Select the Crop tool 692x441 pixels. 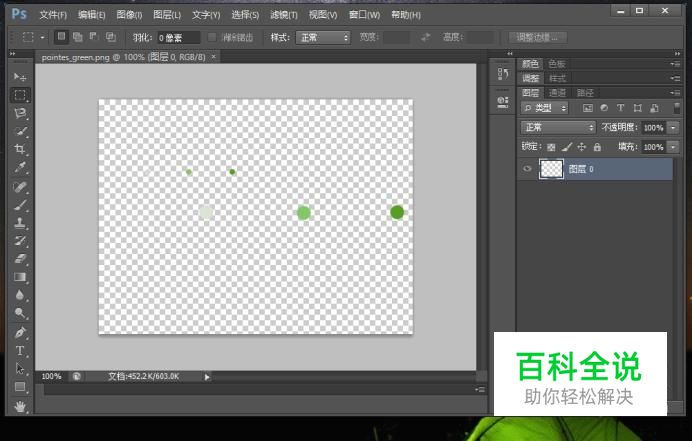tap(20, 149)
